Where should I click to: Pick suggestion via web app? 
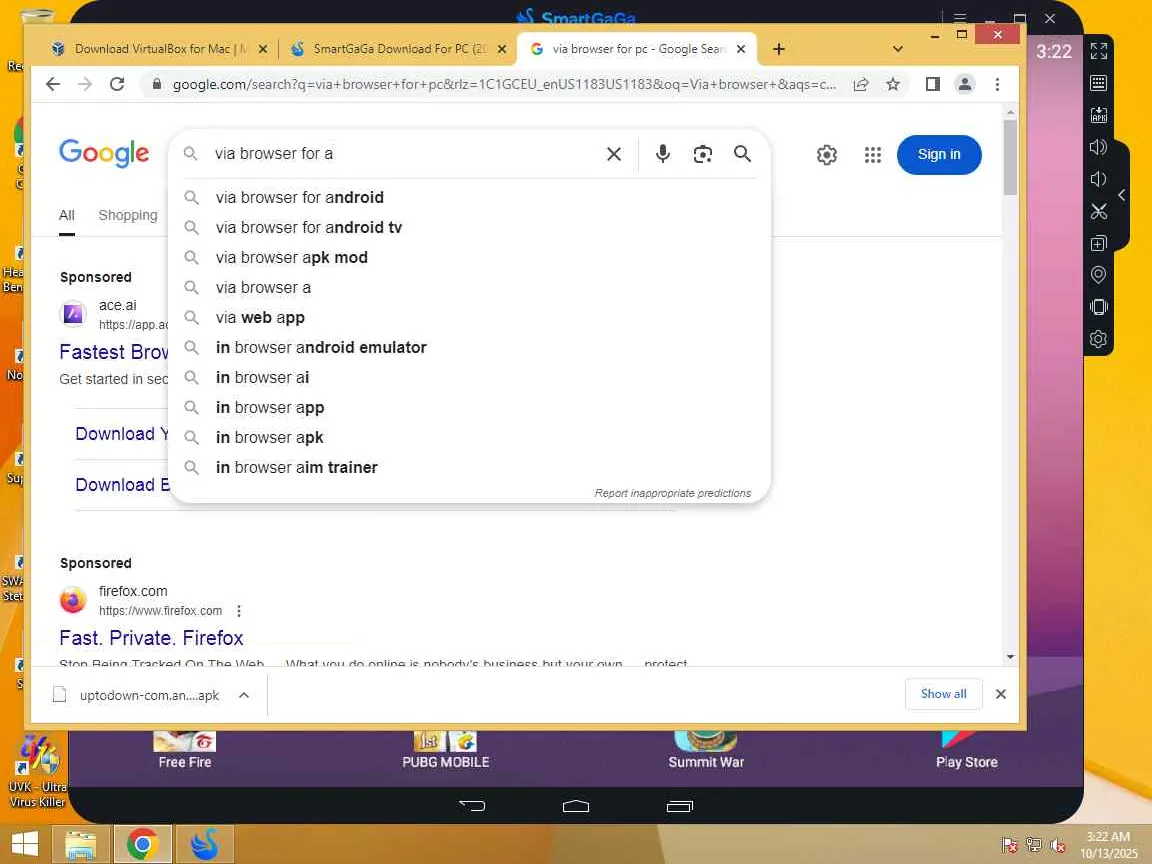click(x=469, y=317)
